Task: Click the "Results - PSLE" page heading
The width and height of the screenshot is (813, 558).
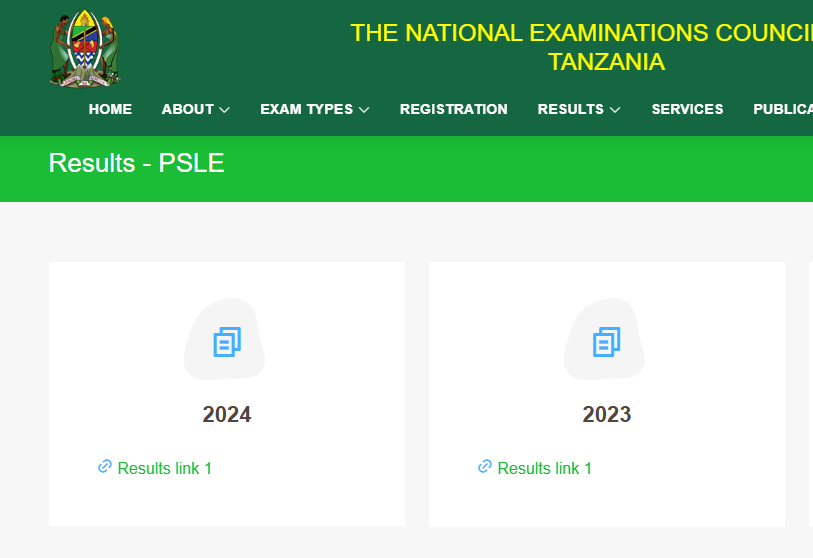Action: [136, 163]
